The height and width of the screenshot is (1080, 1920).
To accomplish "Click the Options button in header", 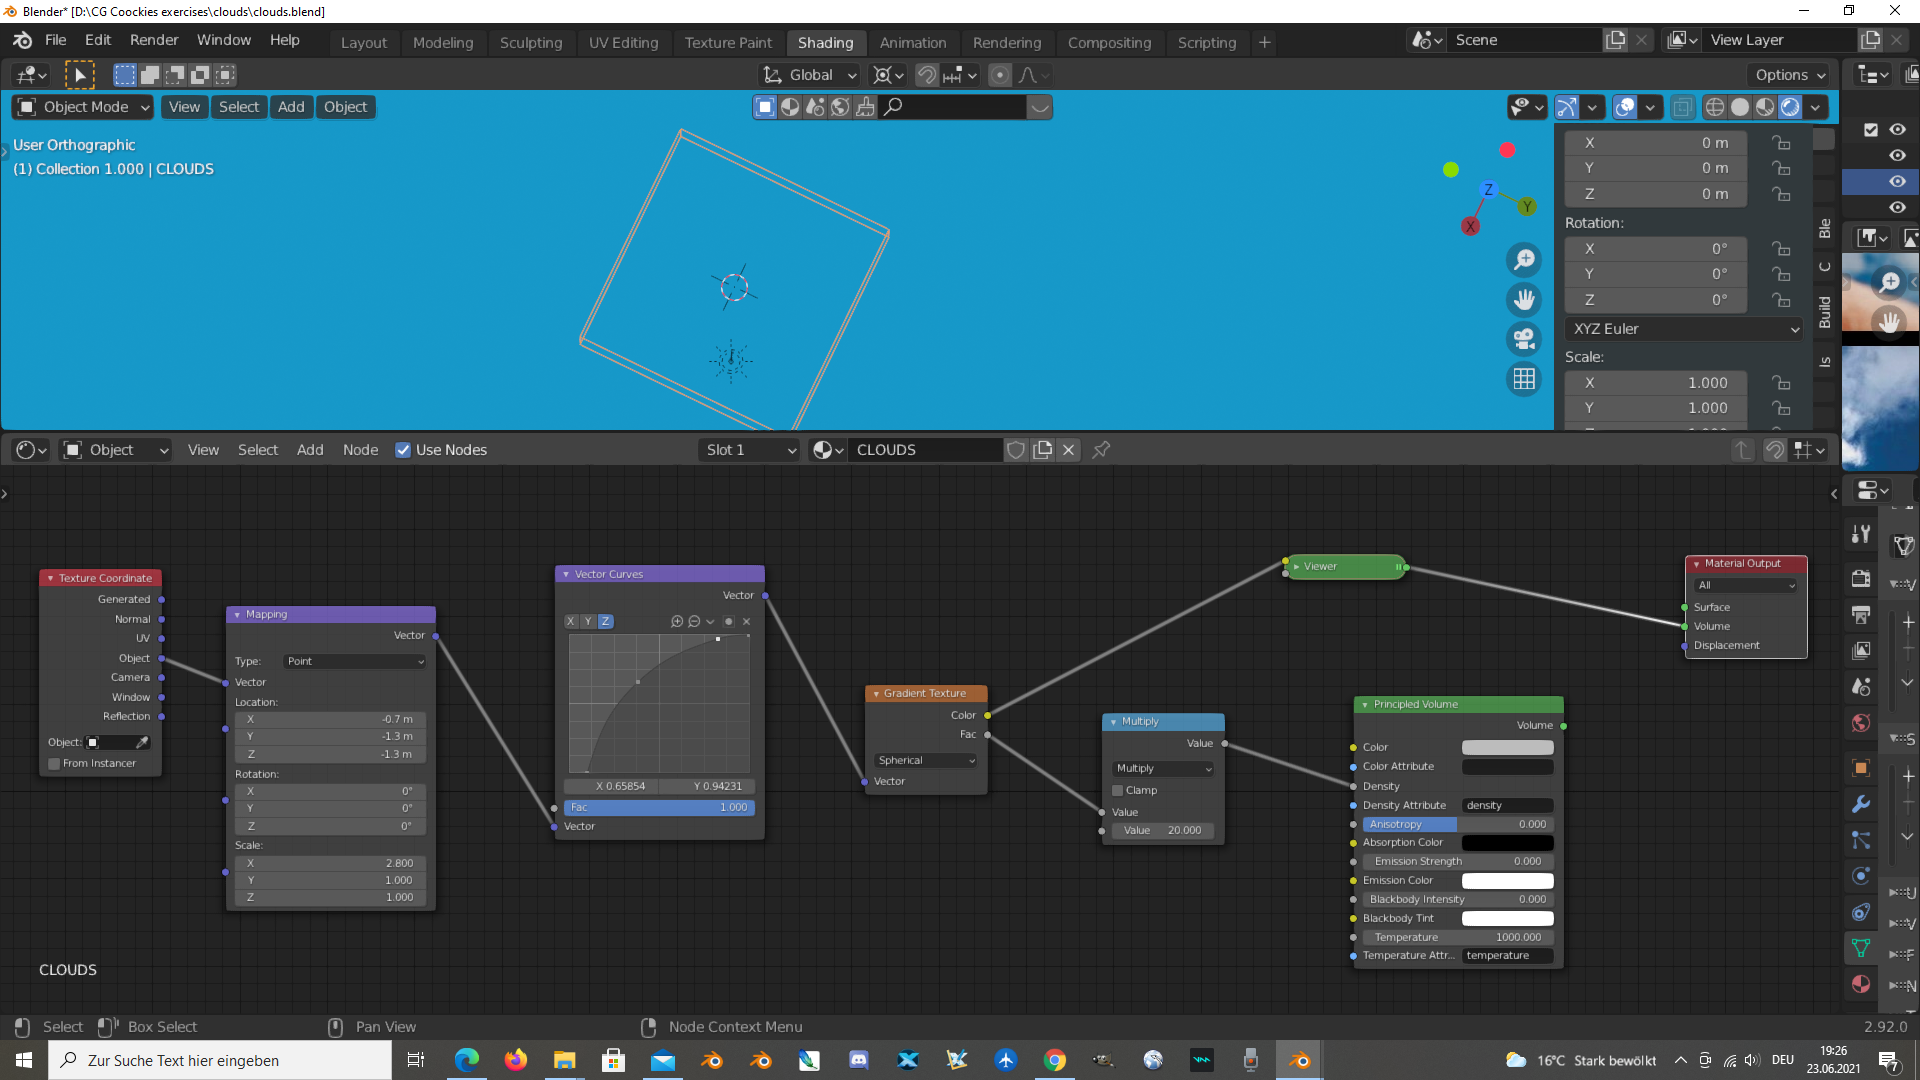I will point(1789,75).
